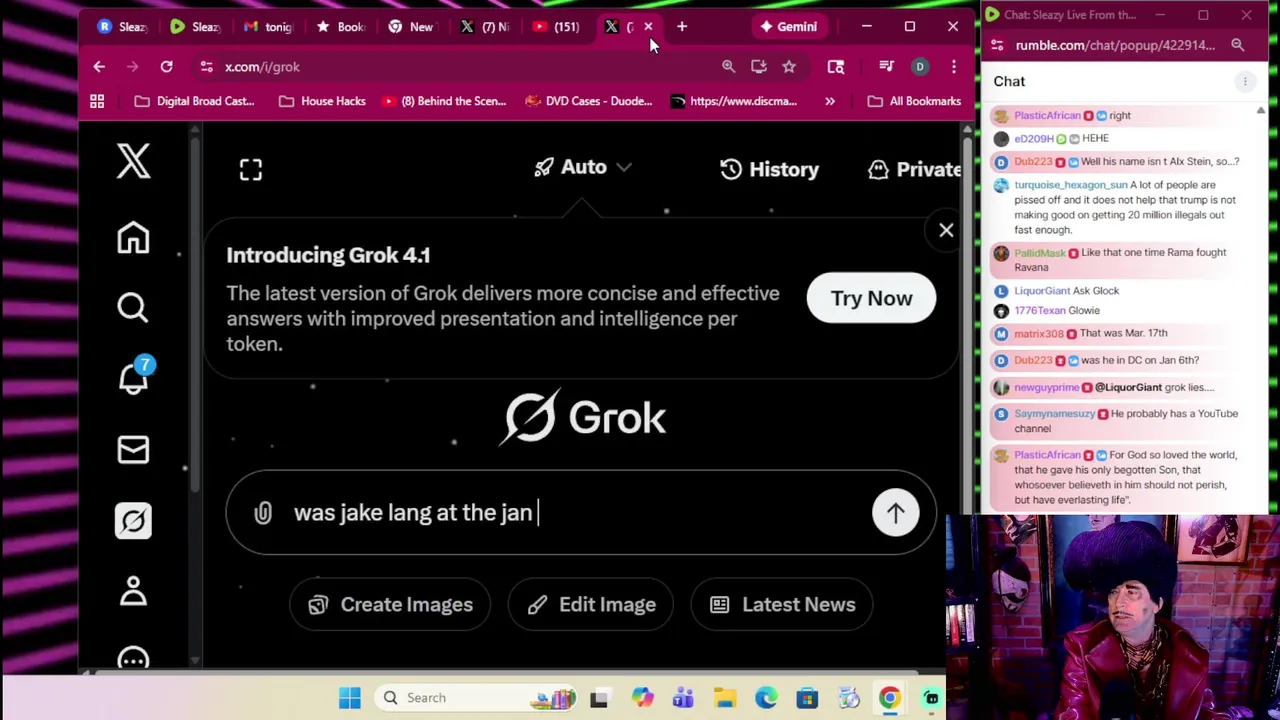
Task: Click the search icon in Rumble chat window
Action: pyautogui.click(x=1238, y=45)
